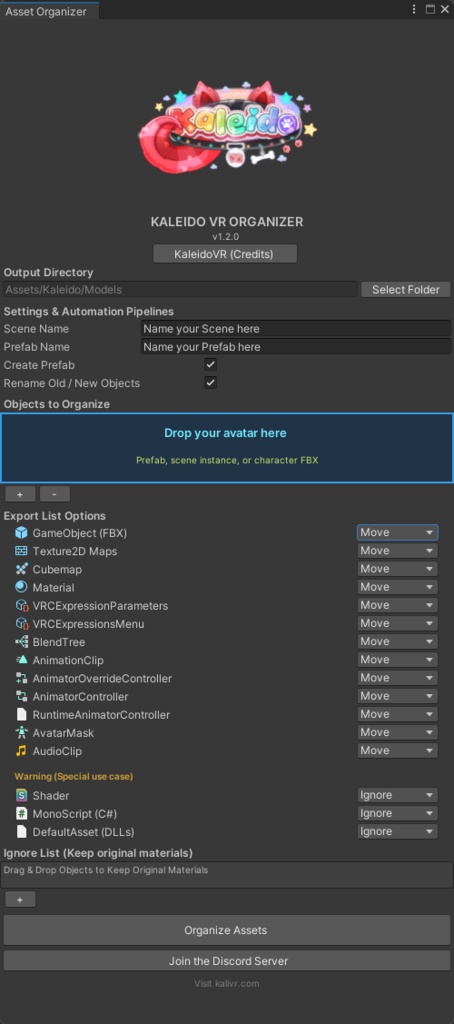Click the Scene Name input field
454x1024 pixels.
click(295, 328)
